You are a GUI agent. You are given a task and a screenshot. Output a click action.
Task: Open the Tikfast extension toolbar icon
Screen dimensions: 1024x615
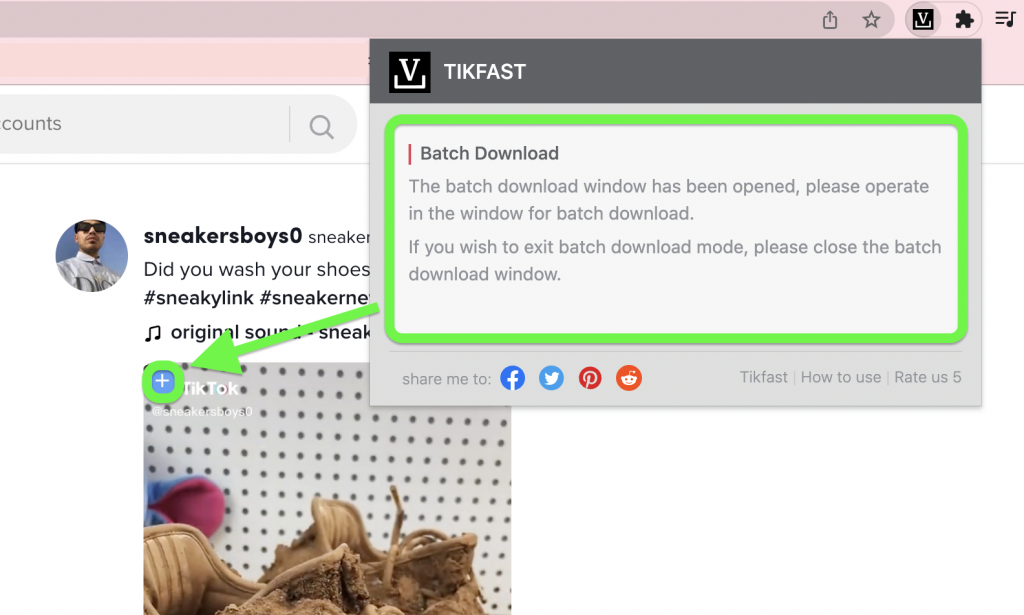pyautogui.click(x=922, y=20)
